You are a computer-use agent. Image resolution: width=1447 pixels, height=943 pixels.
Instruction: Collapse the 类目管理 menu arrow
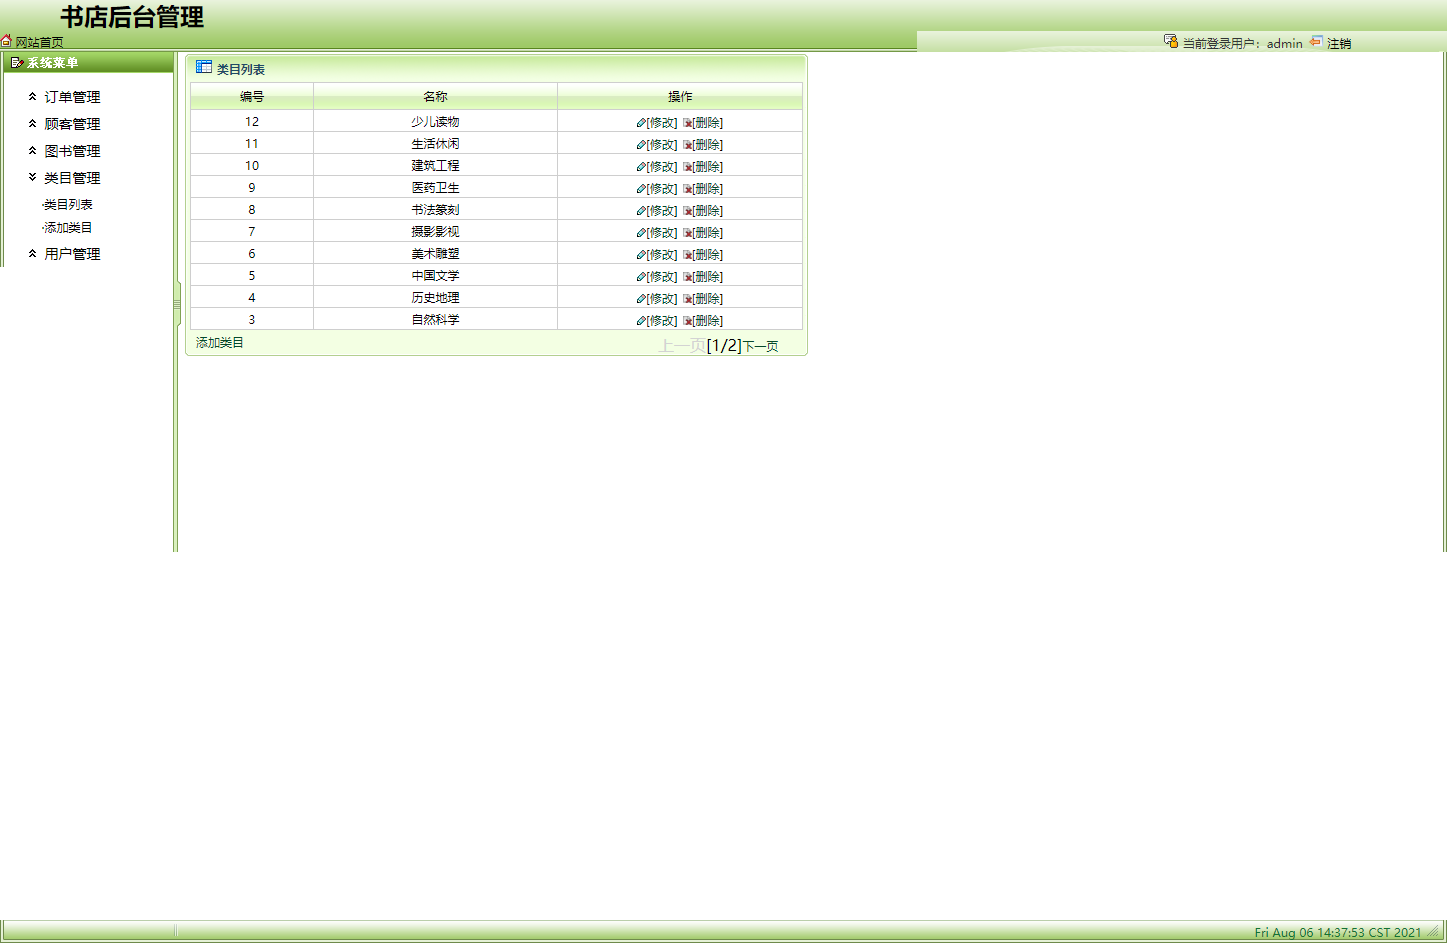pyautogui.click(x=32, y=178)
